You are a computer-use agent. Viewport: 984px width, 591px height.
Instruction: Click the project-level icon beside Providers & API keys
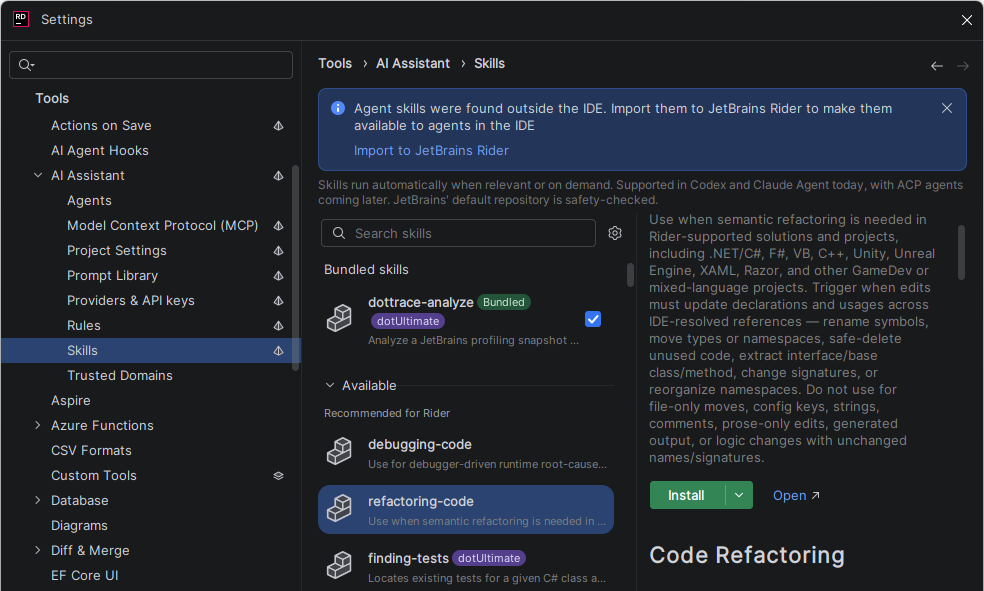click(279, 301)
